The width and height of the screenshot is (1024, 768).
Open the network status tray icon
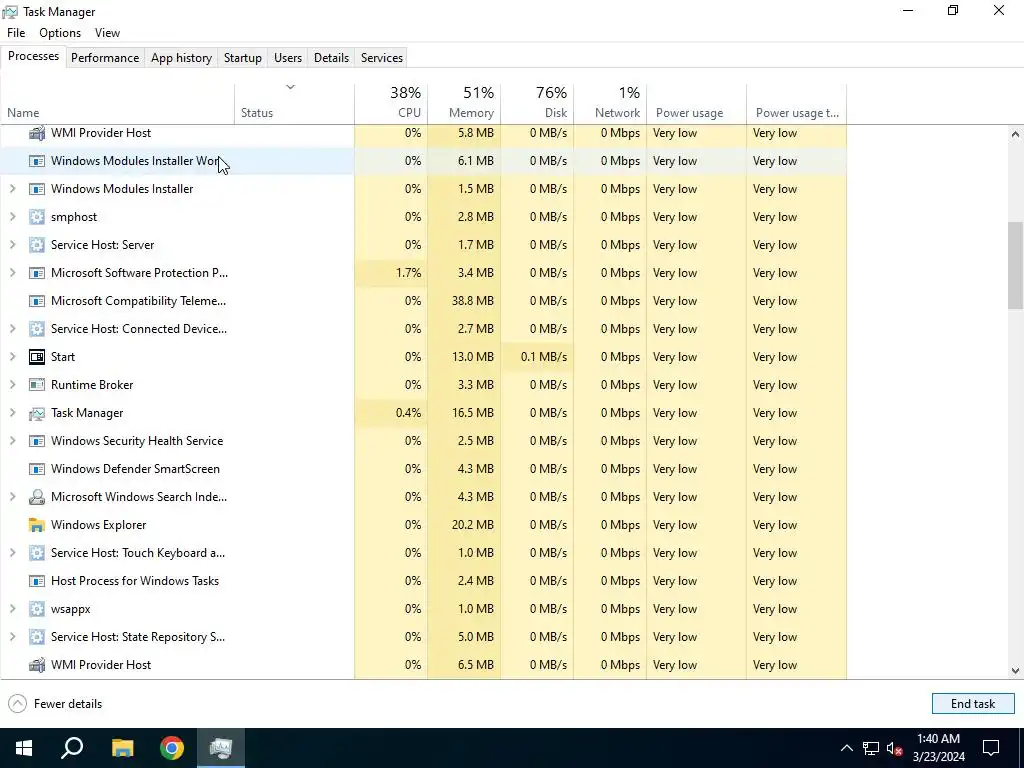[871, 748]
